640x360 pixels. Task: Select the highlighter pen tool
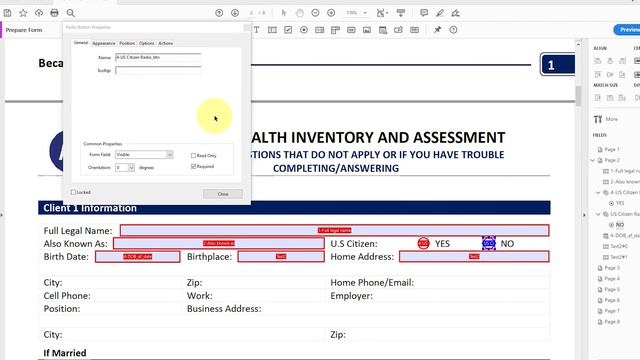pos(440,13)
